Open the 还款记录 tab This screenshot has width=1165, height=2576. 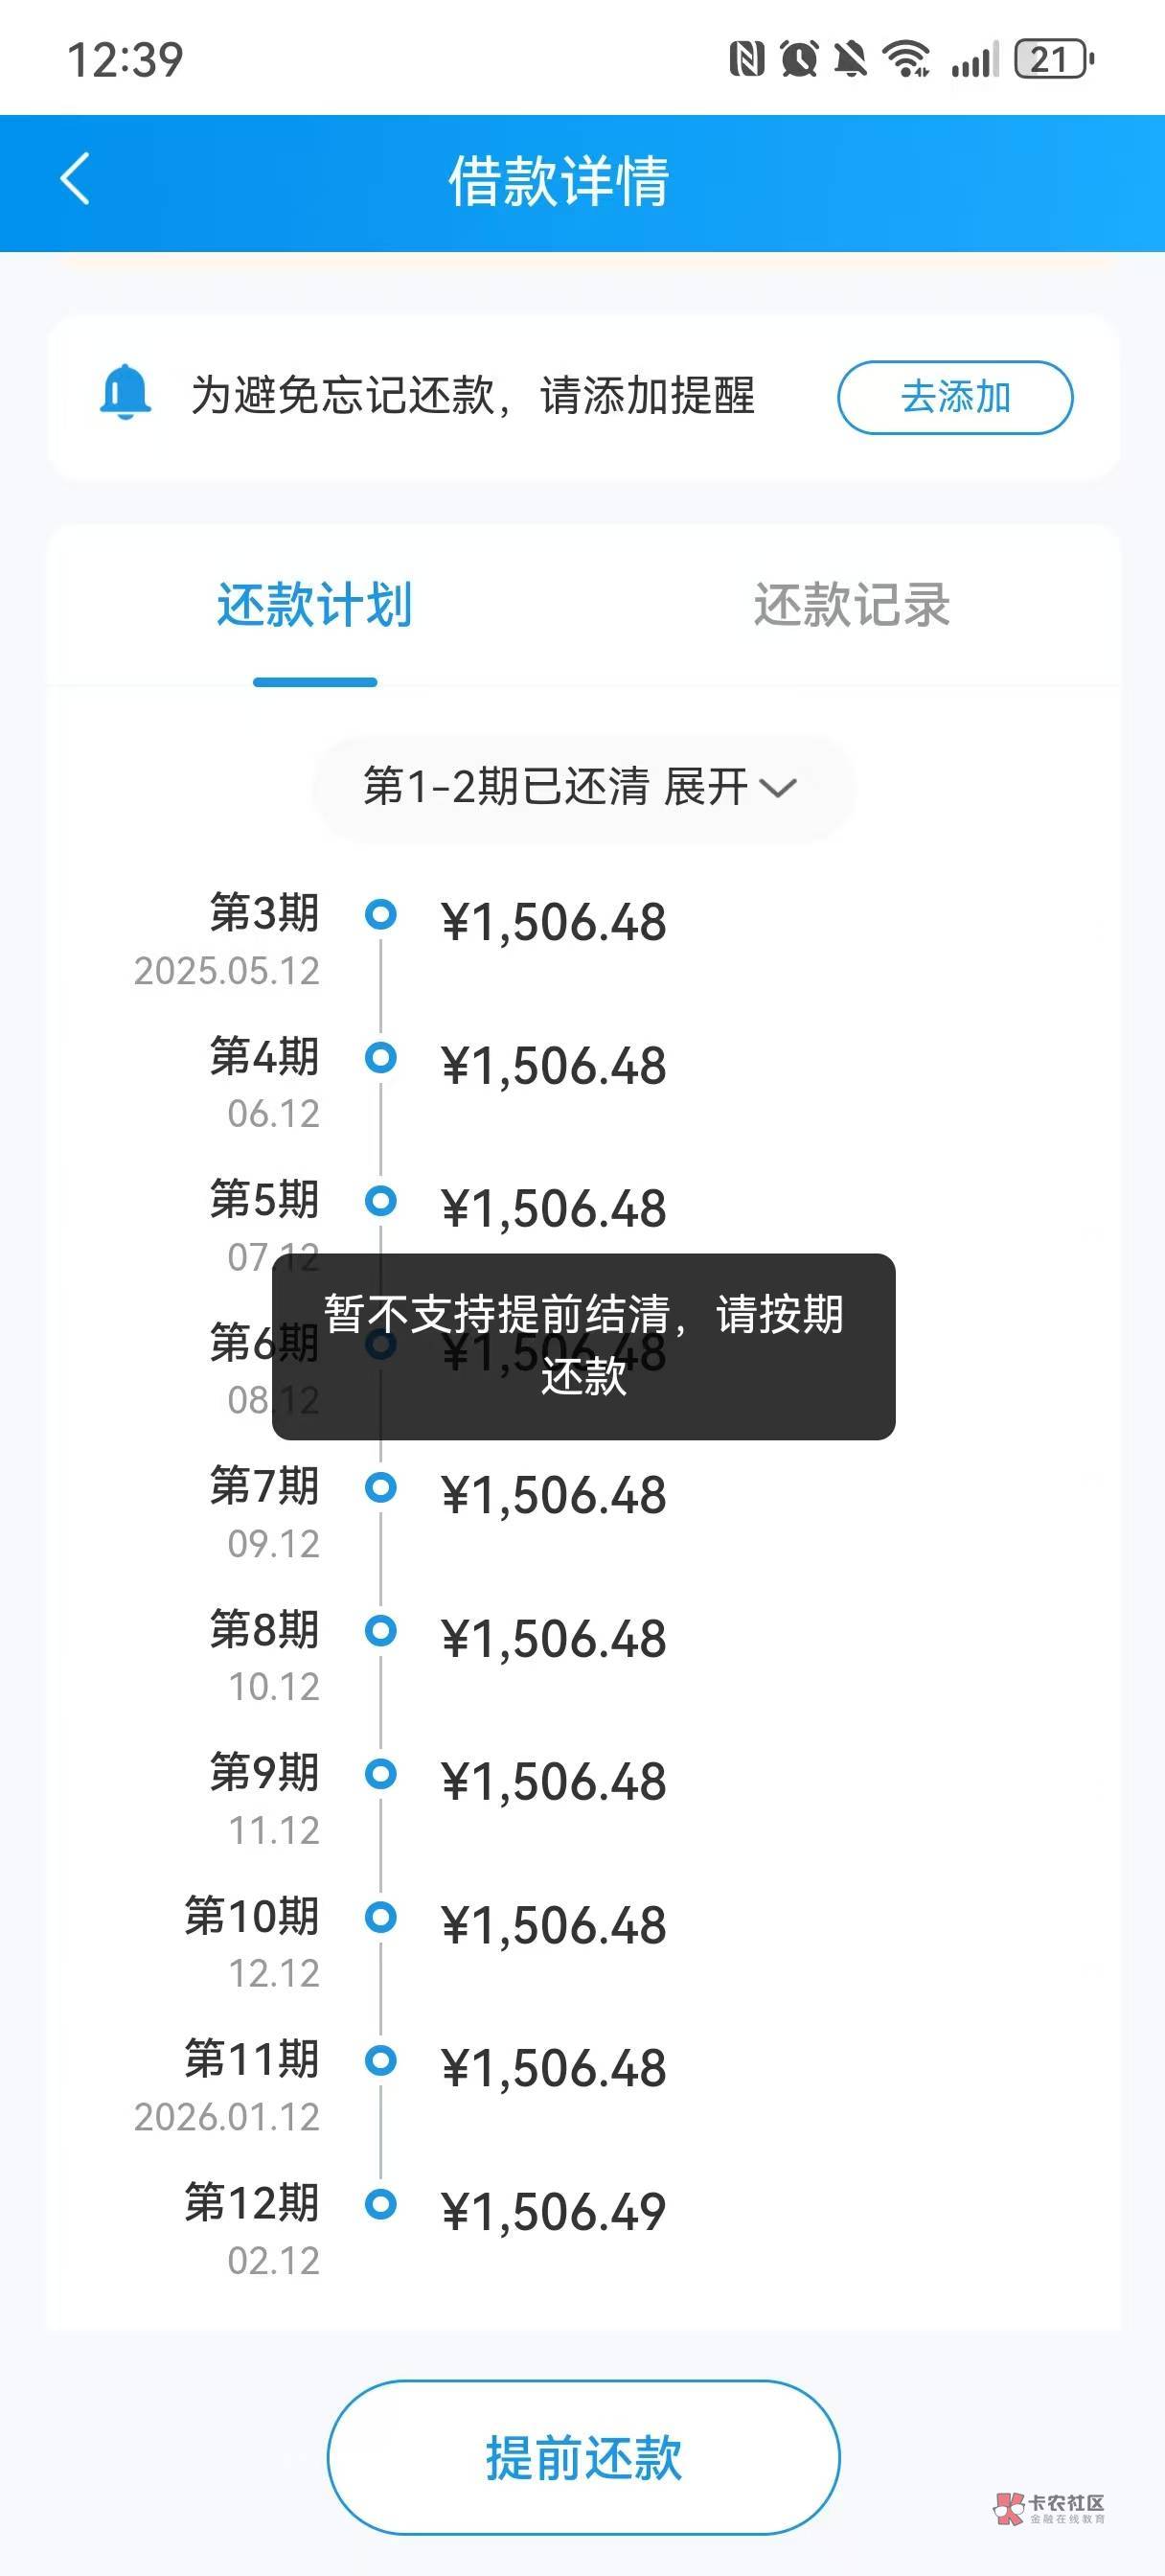click(851, 606)
